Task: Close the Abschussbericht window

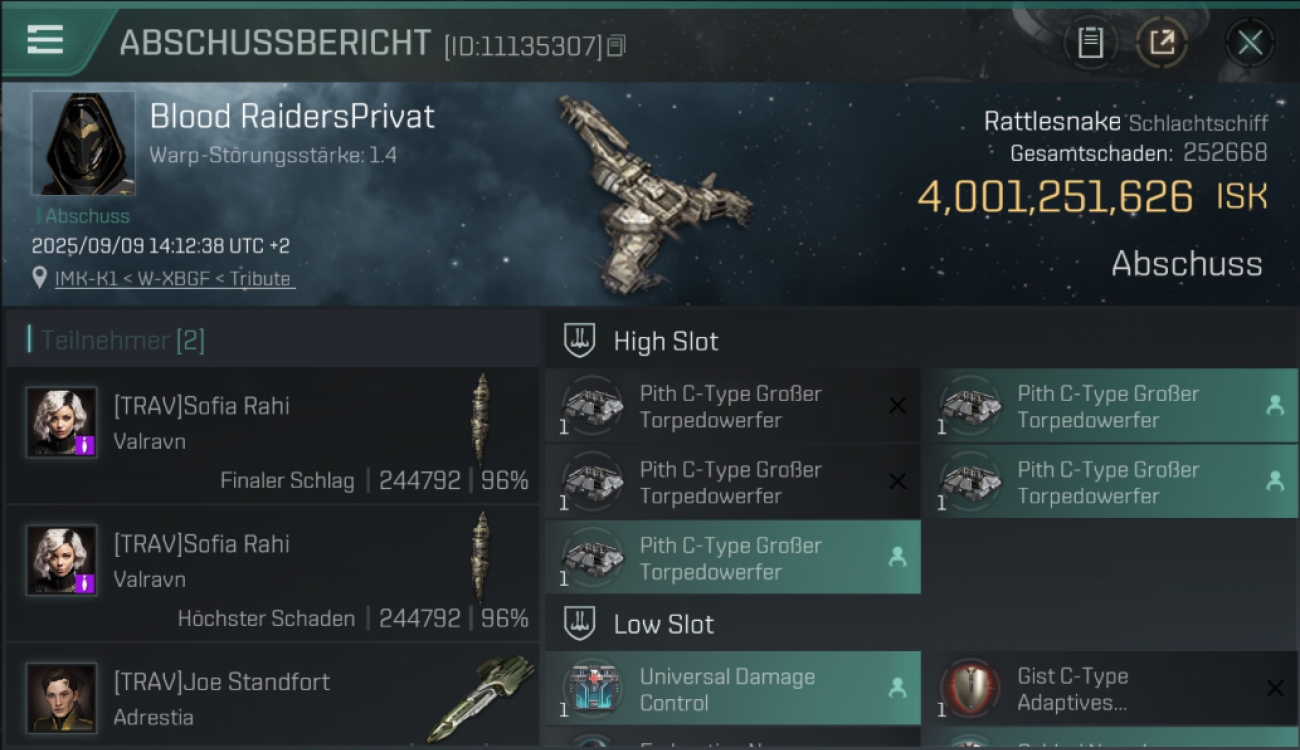Action: point(1249,43)
